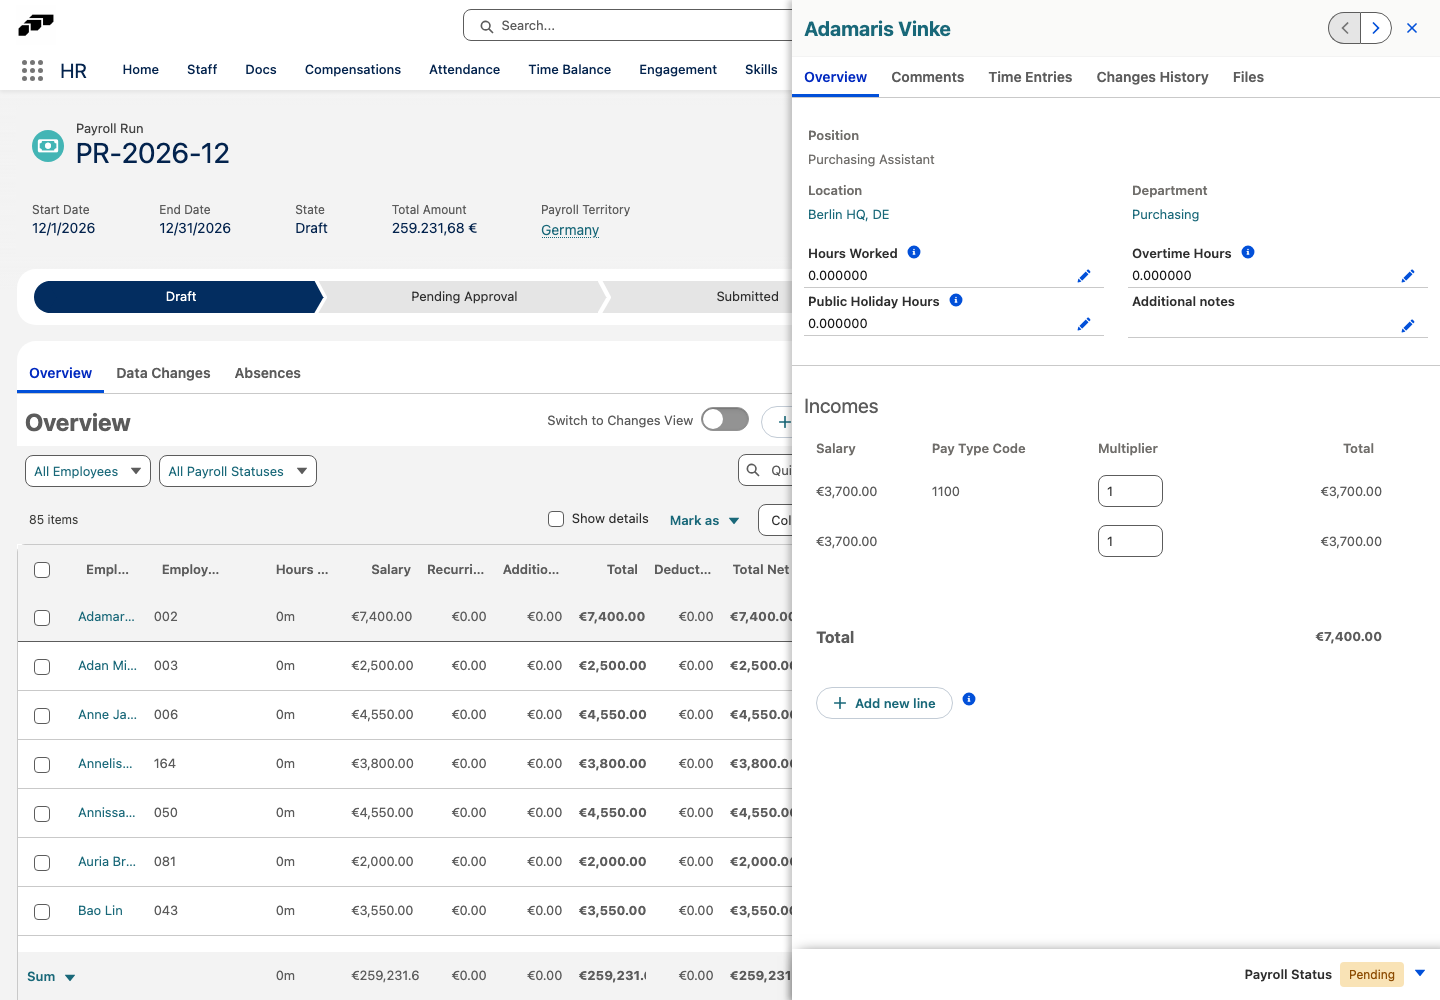
Task: Check the Adamaris row checkbox (002)
Action: tap(42, 618)
